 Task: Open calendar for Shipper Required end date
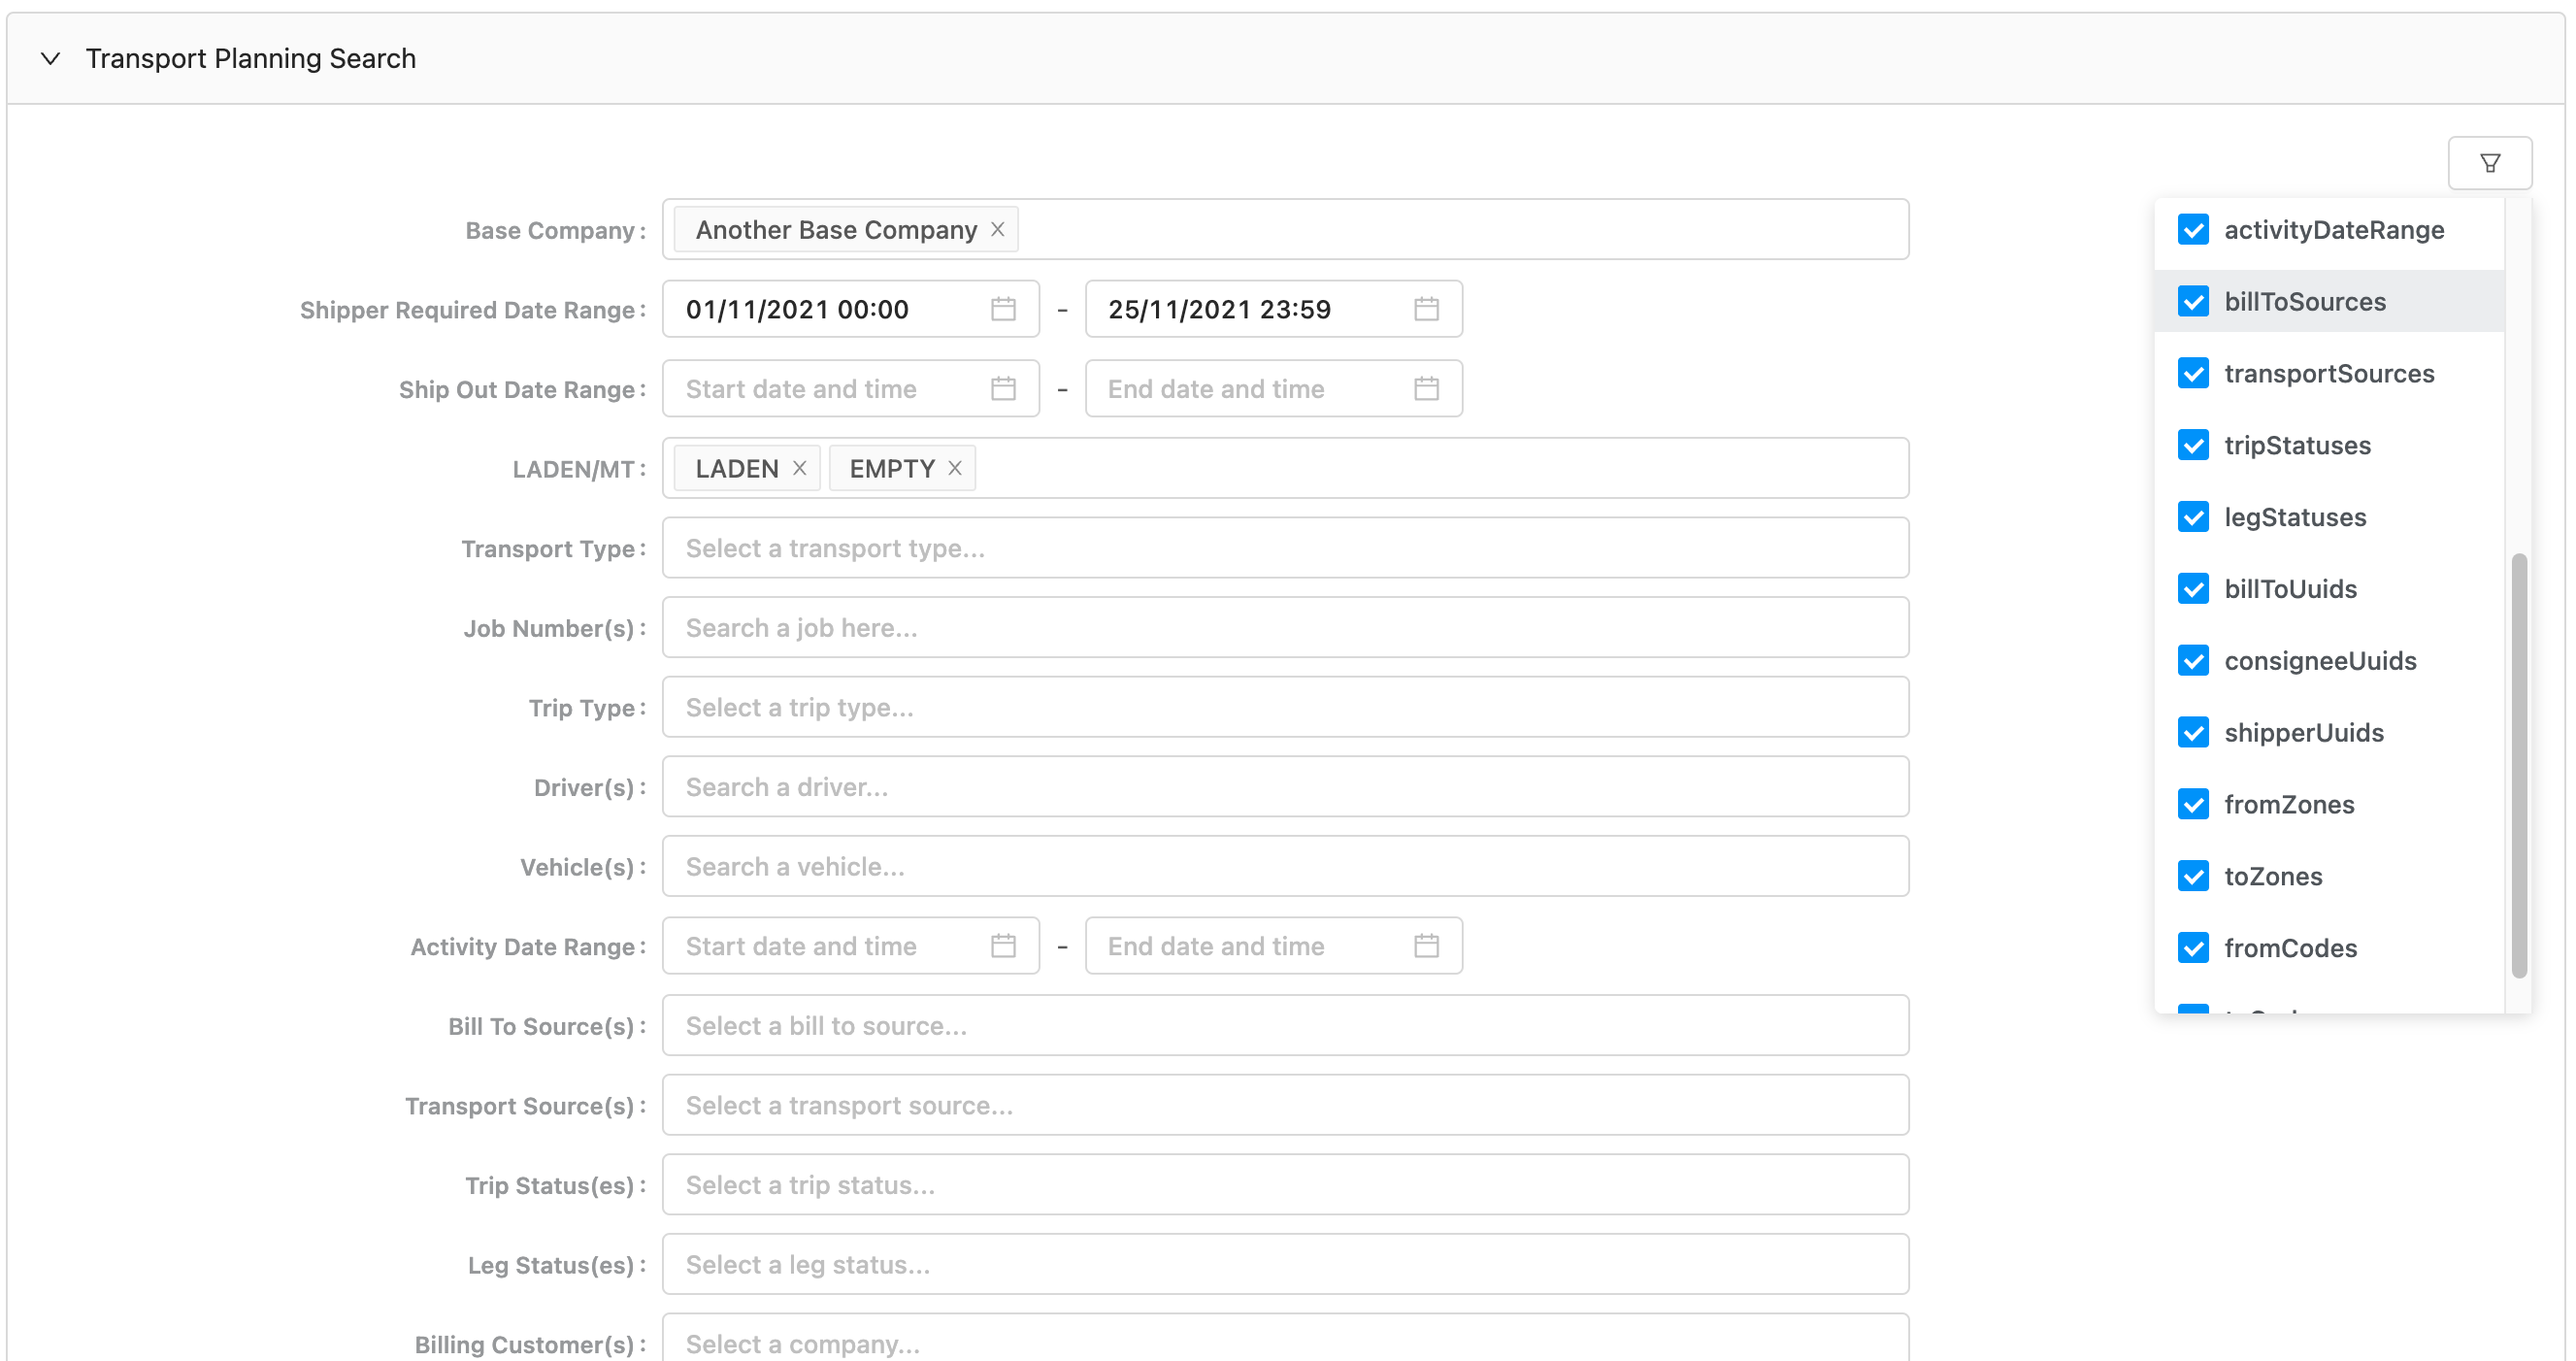click(1426, 309)
